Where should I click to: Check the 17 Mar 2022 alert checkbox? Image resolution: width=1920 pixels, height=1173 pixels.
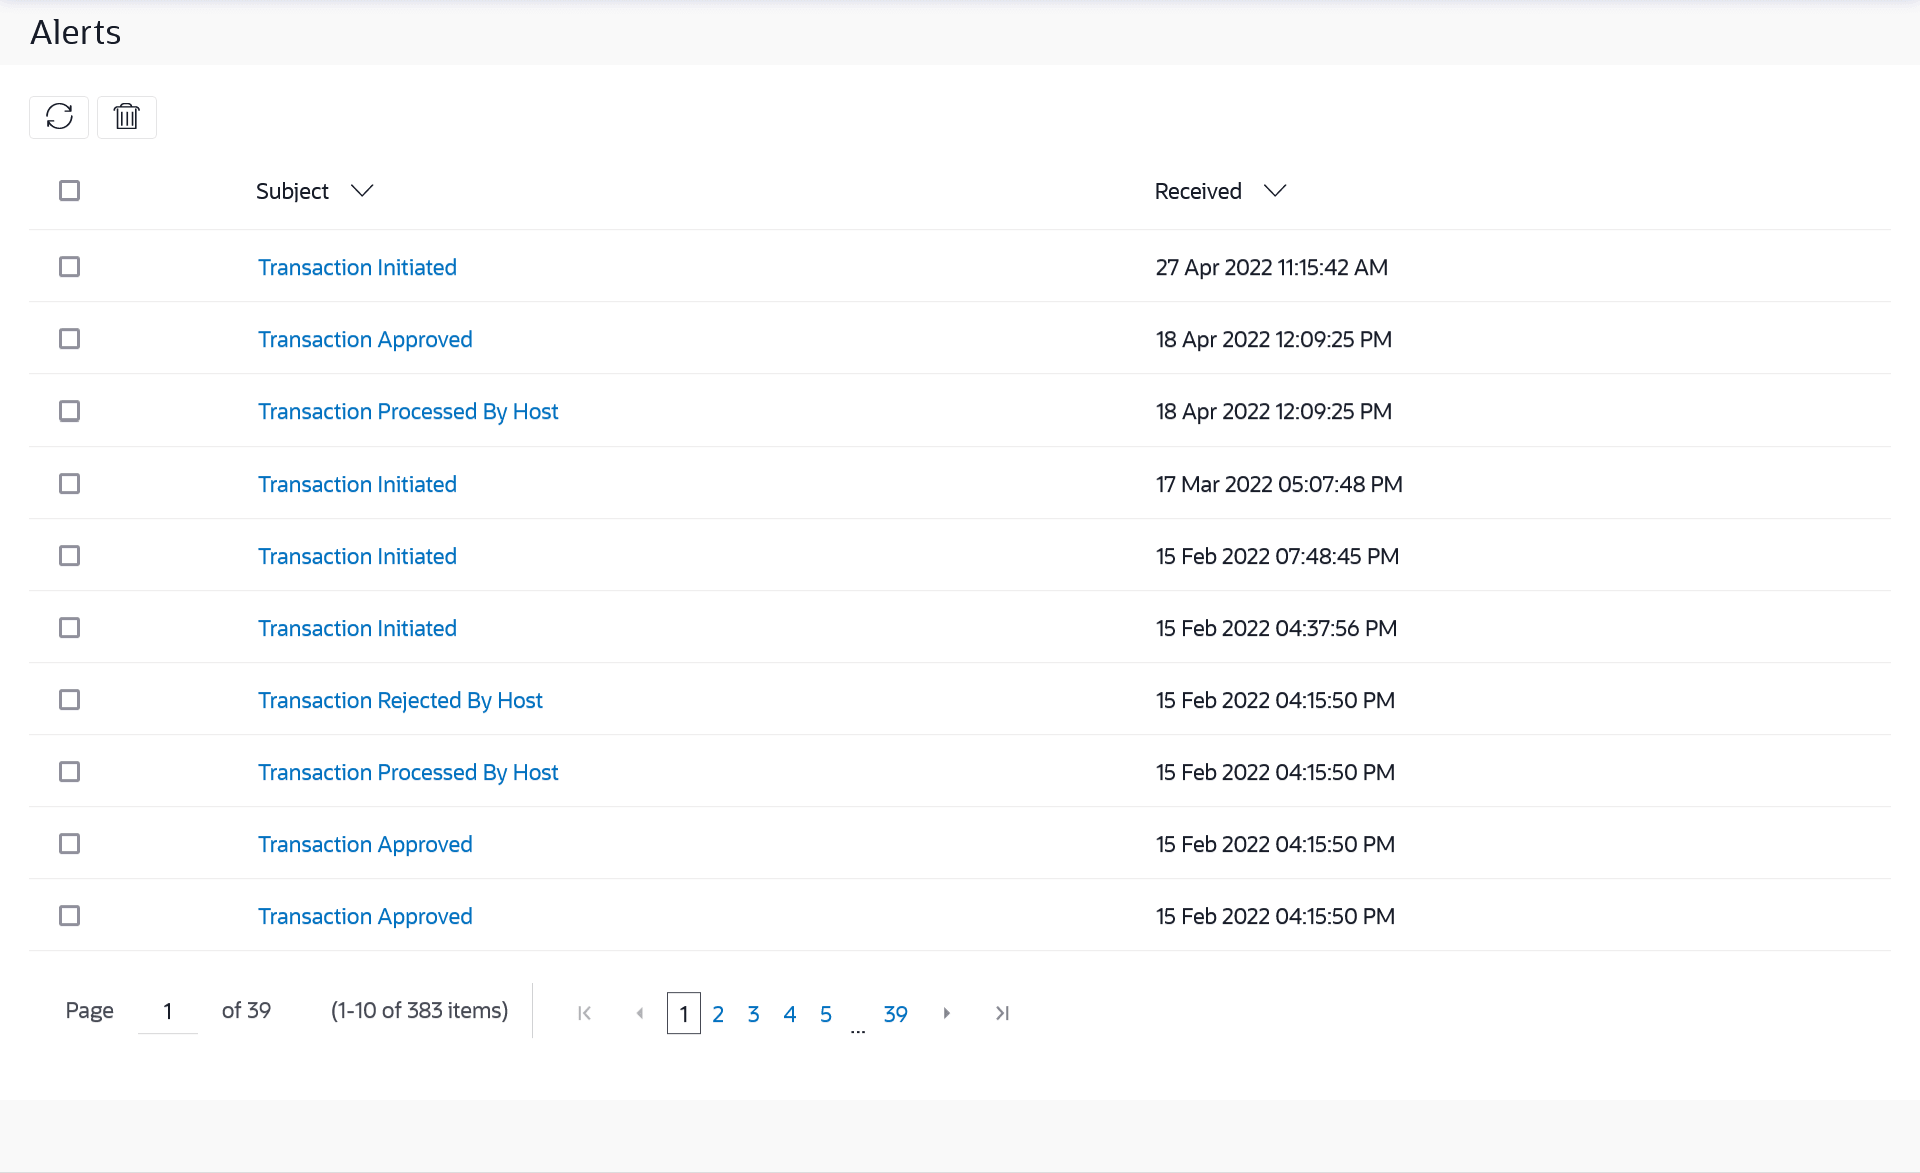coord(69,484)
